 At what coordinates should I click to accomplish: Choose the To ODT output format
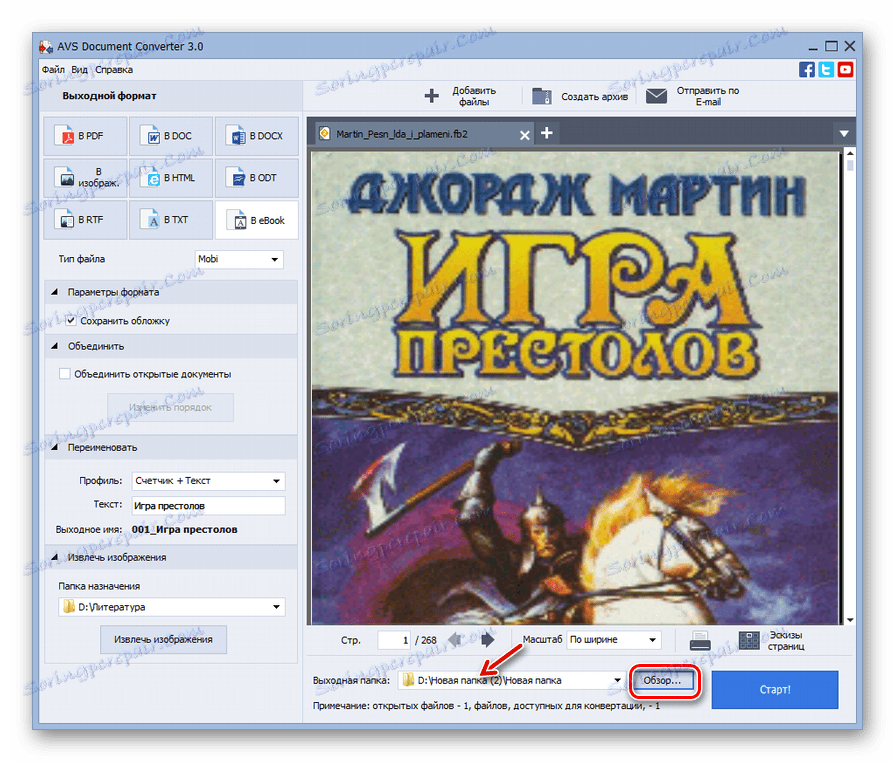(256, 178)
